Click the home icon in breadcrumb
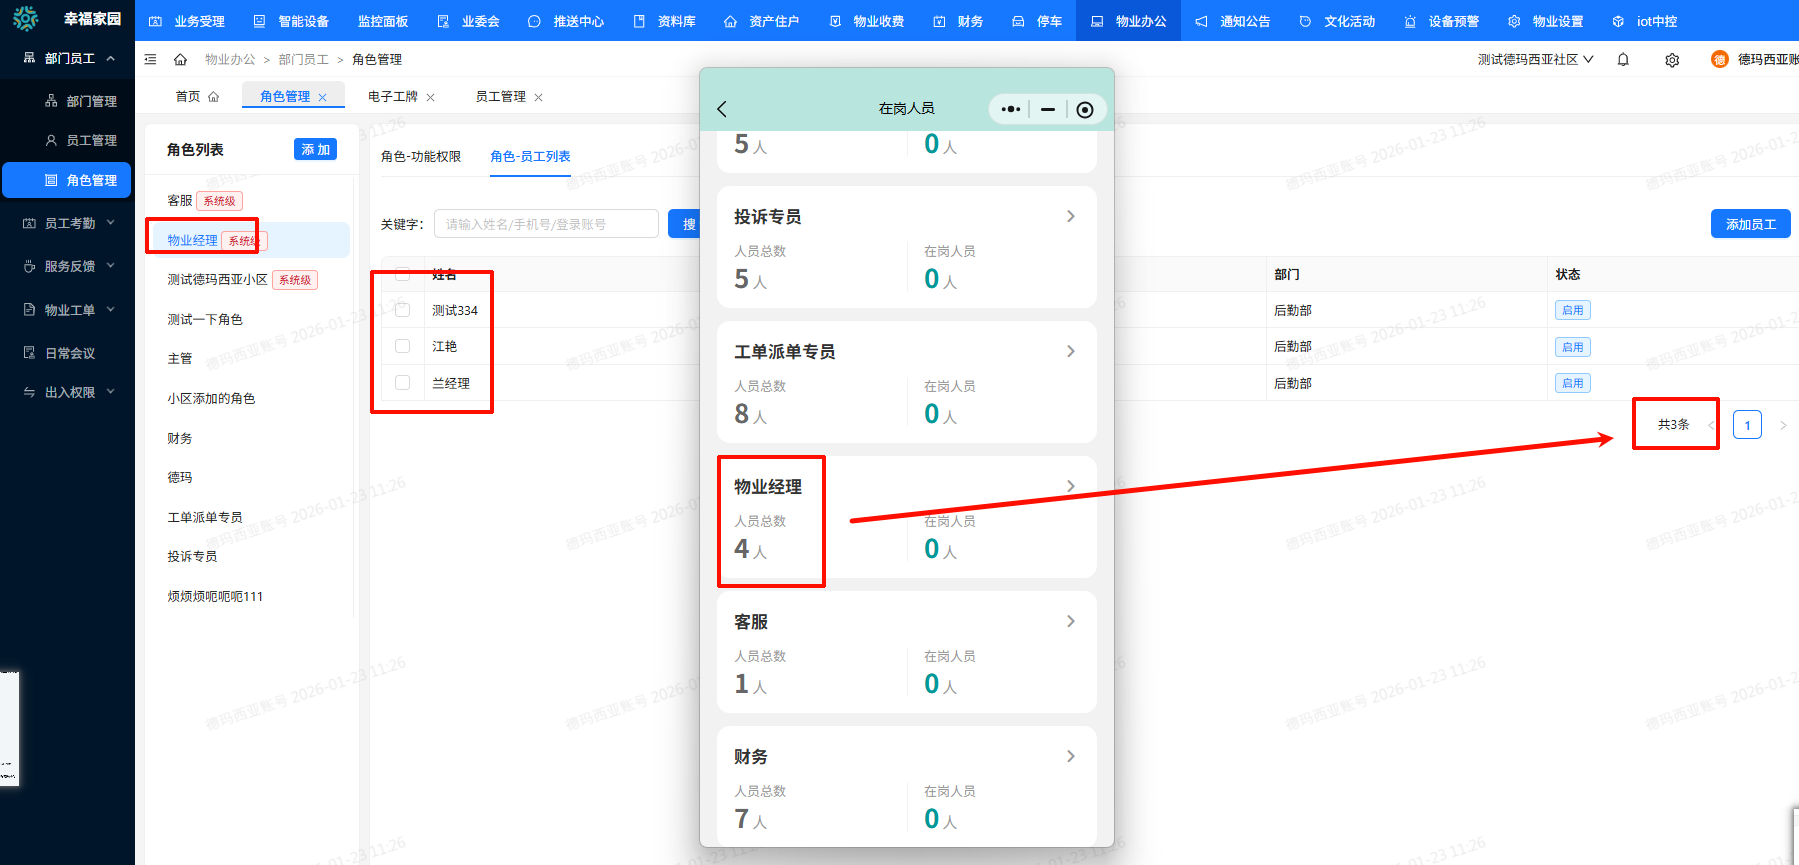Screen dimensions: 1799x865 pyautogui.click(x=180, y=60)
